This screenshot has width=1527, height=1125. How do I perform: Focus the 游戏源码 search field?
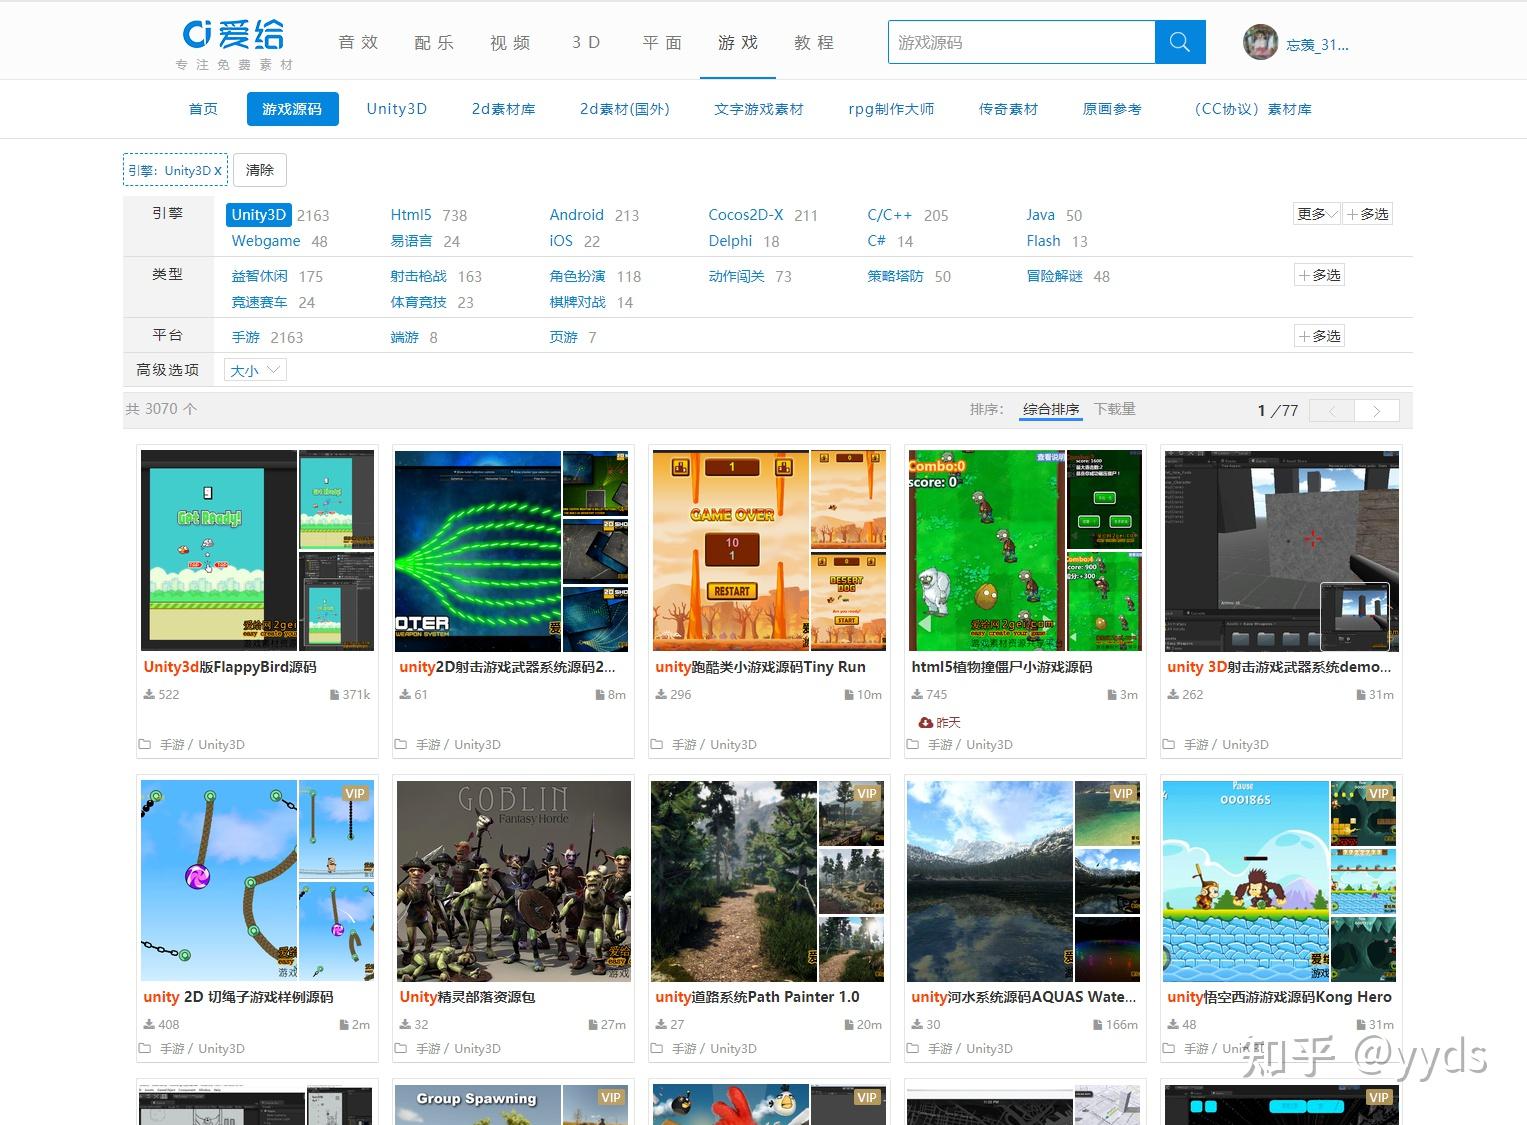[x=1021, y=42]
